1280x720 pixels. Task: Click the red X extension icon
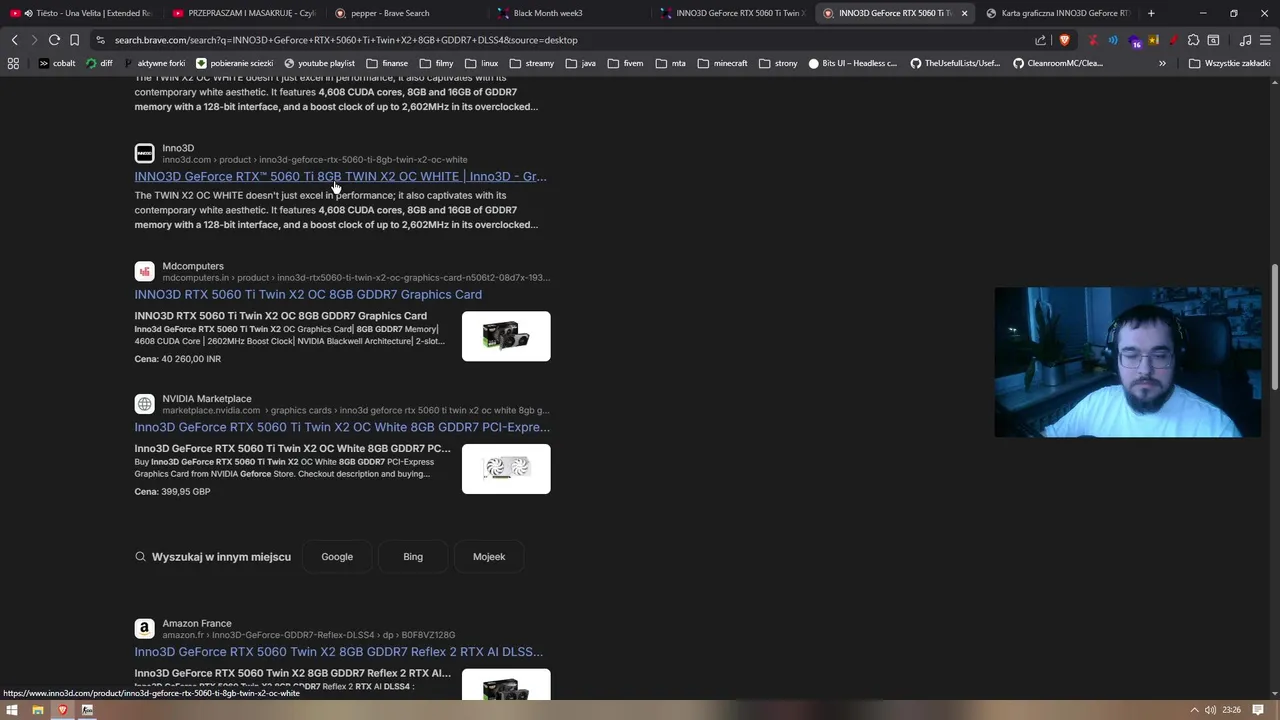1093,40
